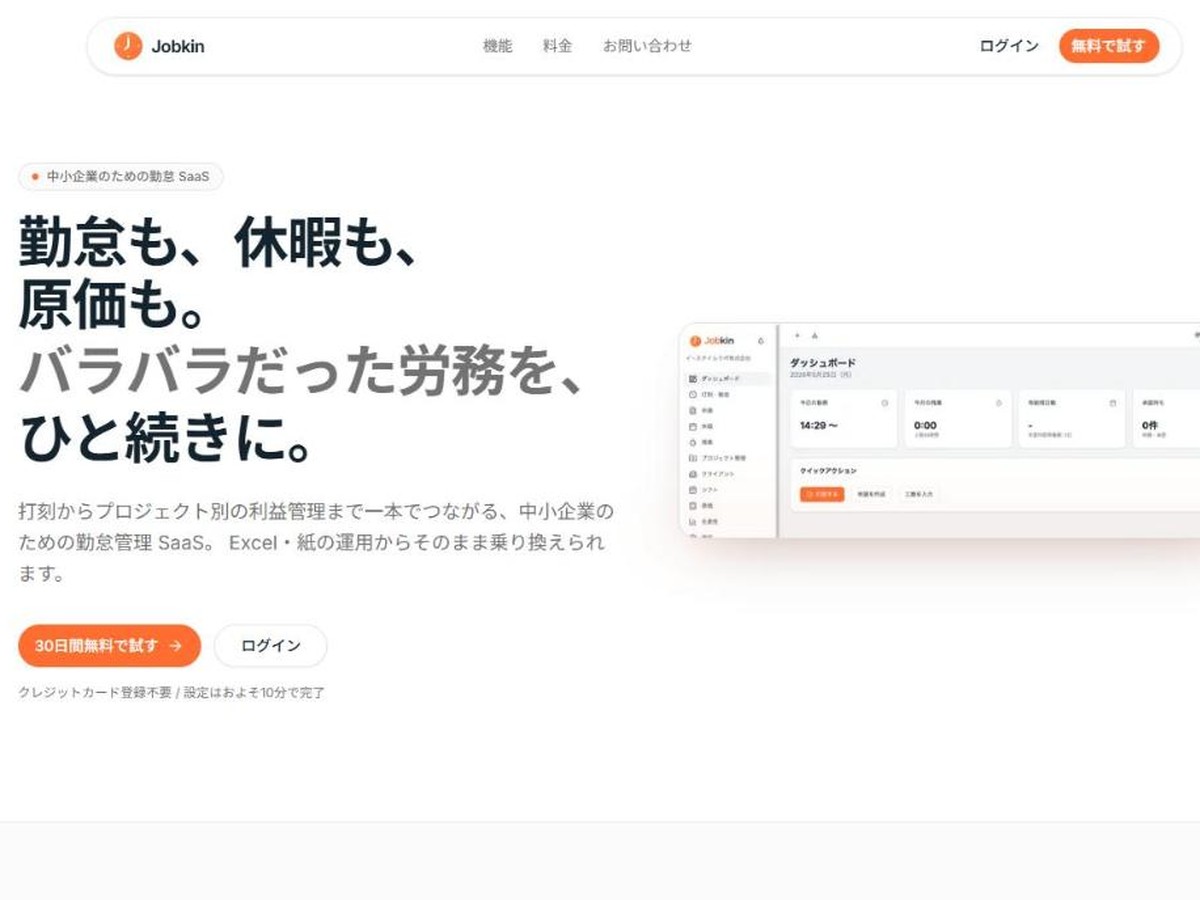Click the ダッシュボード title in the preview
This screenshot has width=1200, height=900.
click(x=823, y=362)
